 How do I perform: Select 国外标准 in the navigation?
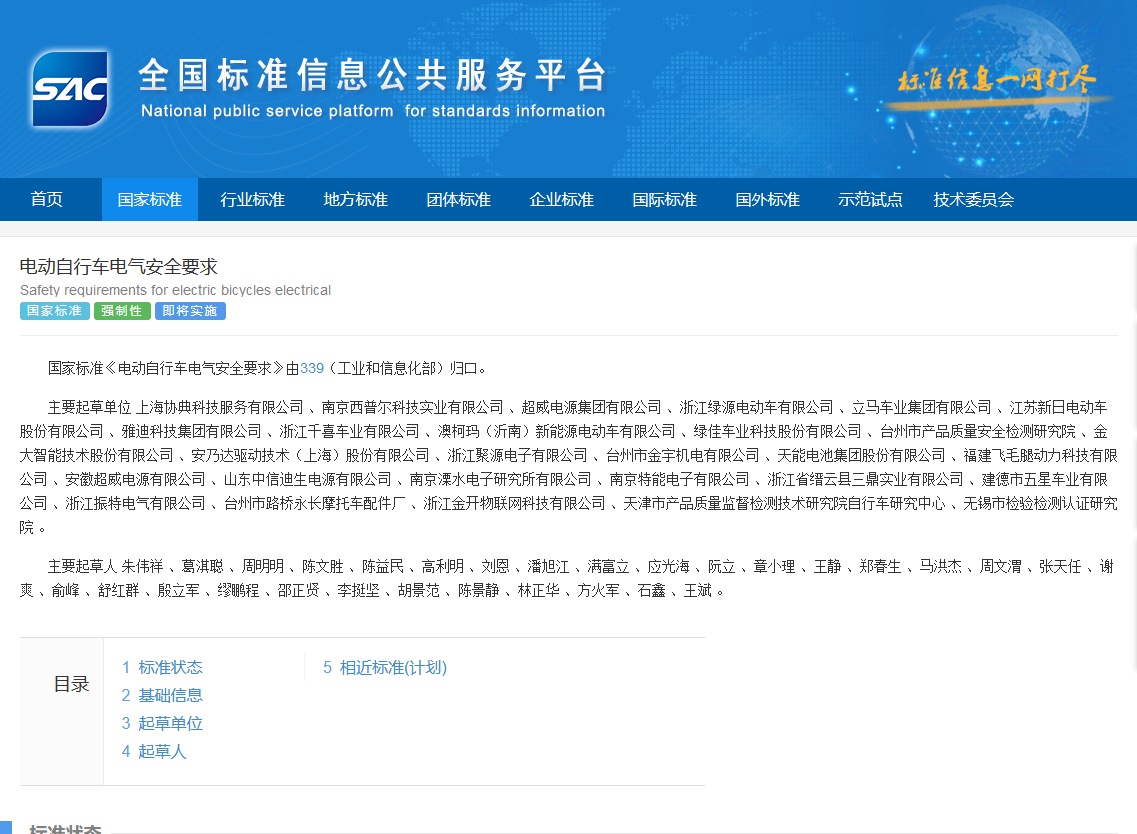[768, 200]
